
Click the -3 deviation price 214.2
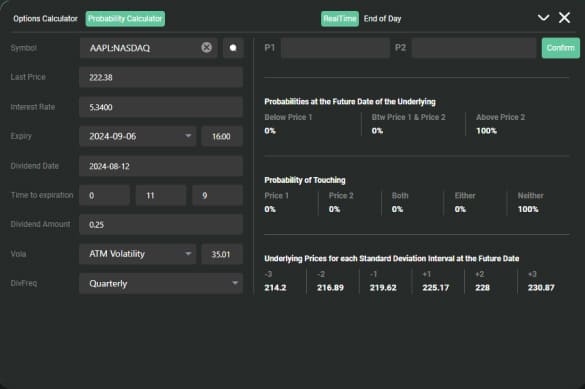[275, 288]
